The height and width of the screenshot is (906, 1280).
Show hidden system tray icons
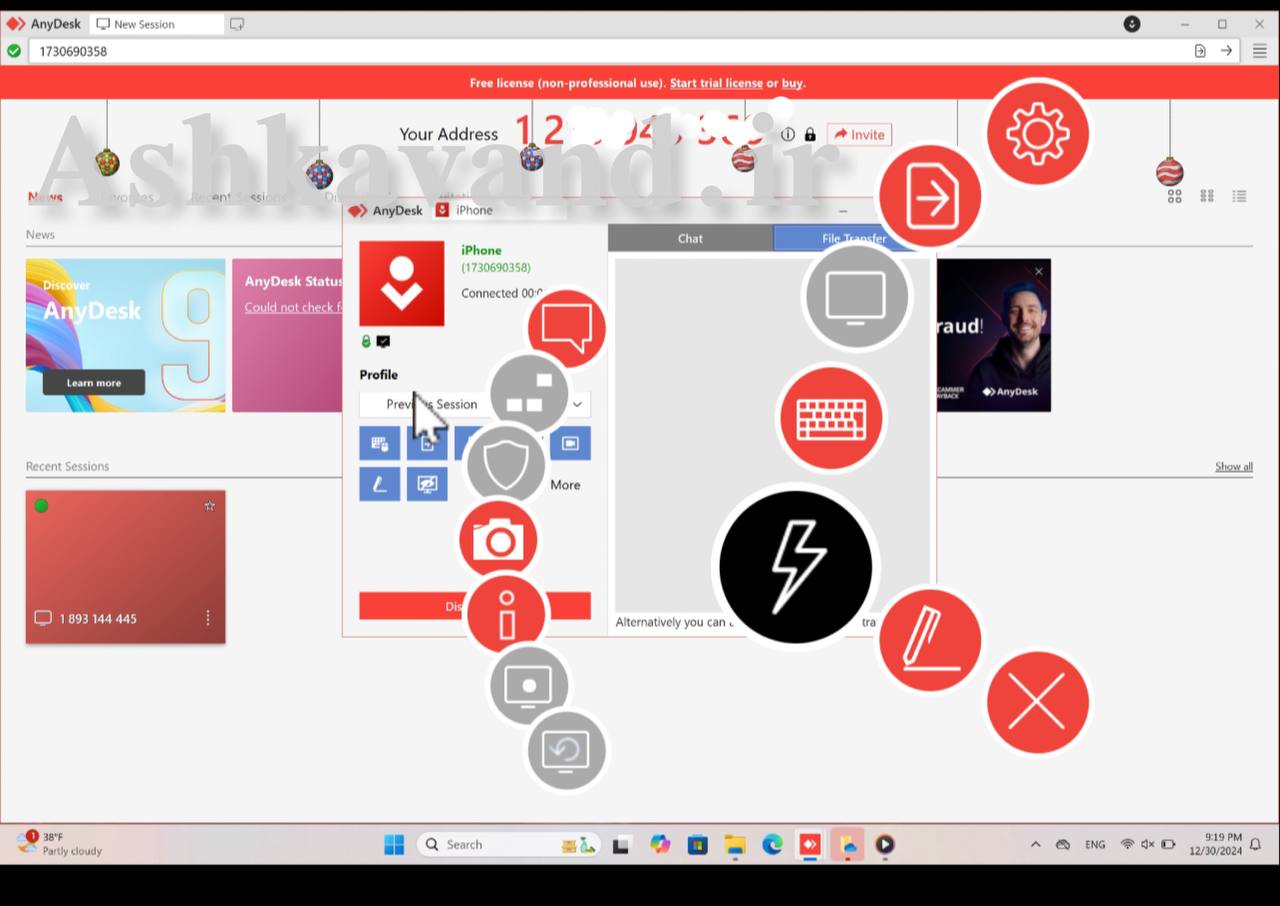coord(1035,845)
